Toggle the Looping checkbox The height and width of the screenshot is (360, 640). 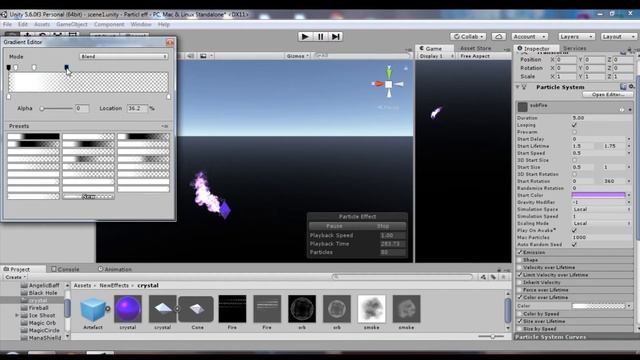coord(574,125)
